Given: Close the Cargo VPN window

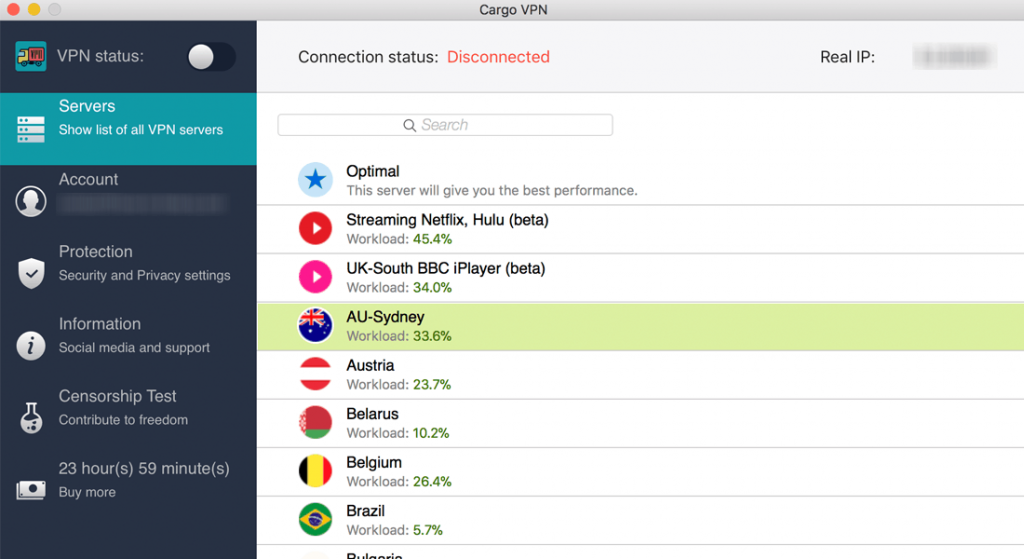Looking at the screenshot, I should (13, 9).
